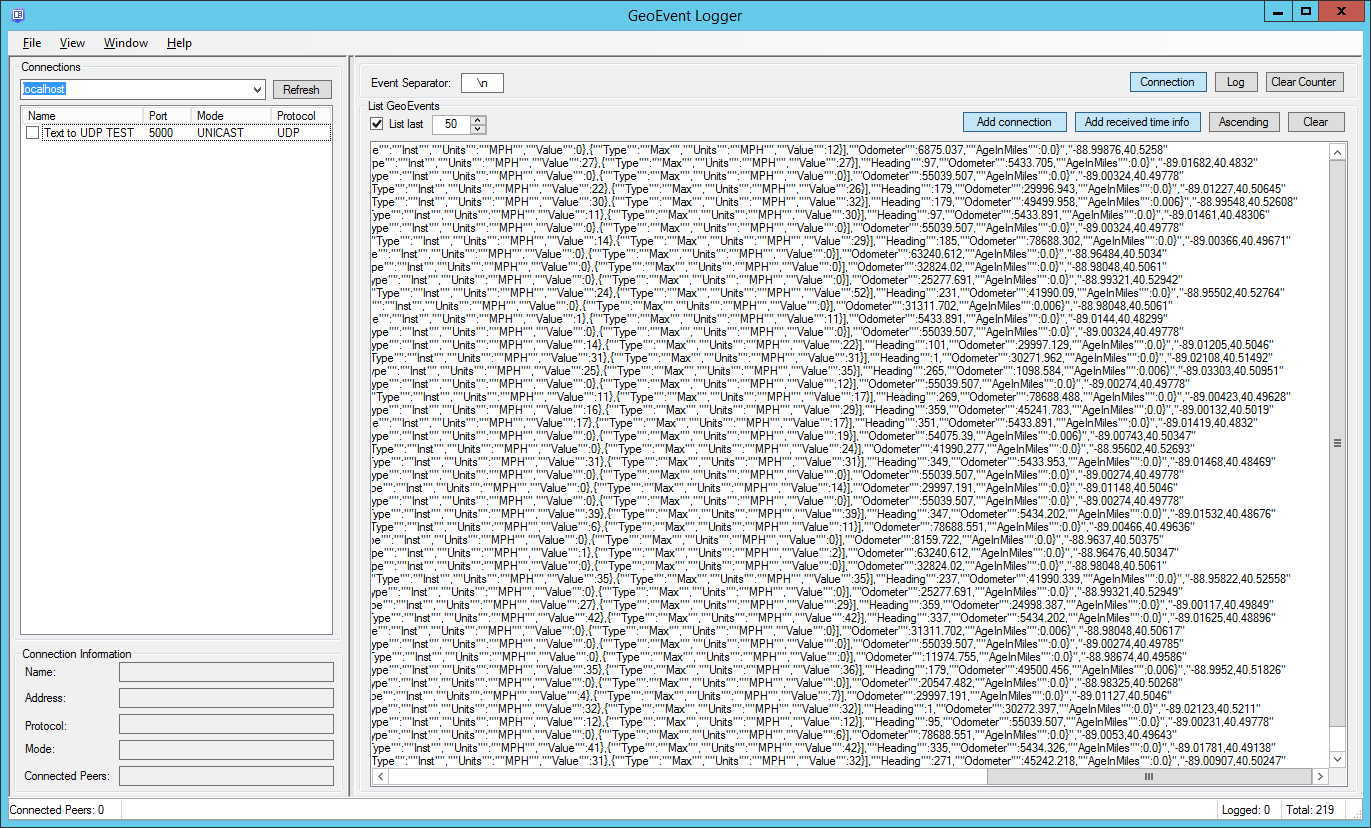Open the Help menu
The height and width of the screenshot is (828, 1371).
point(179,43)
